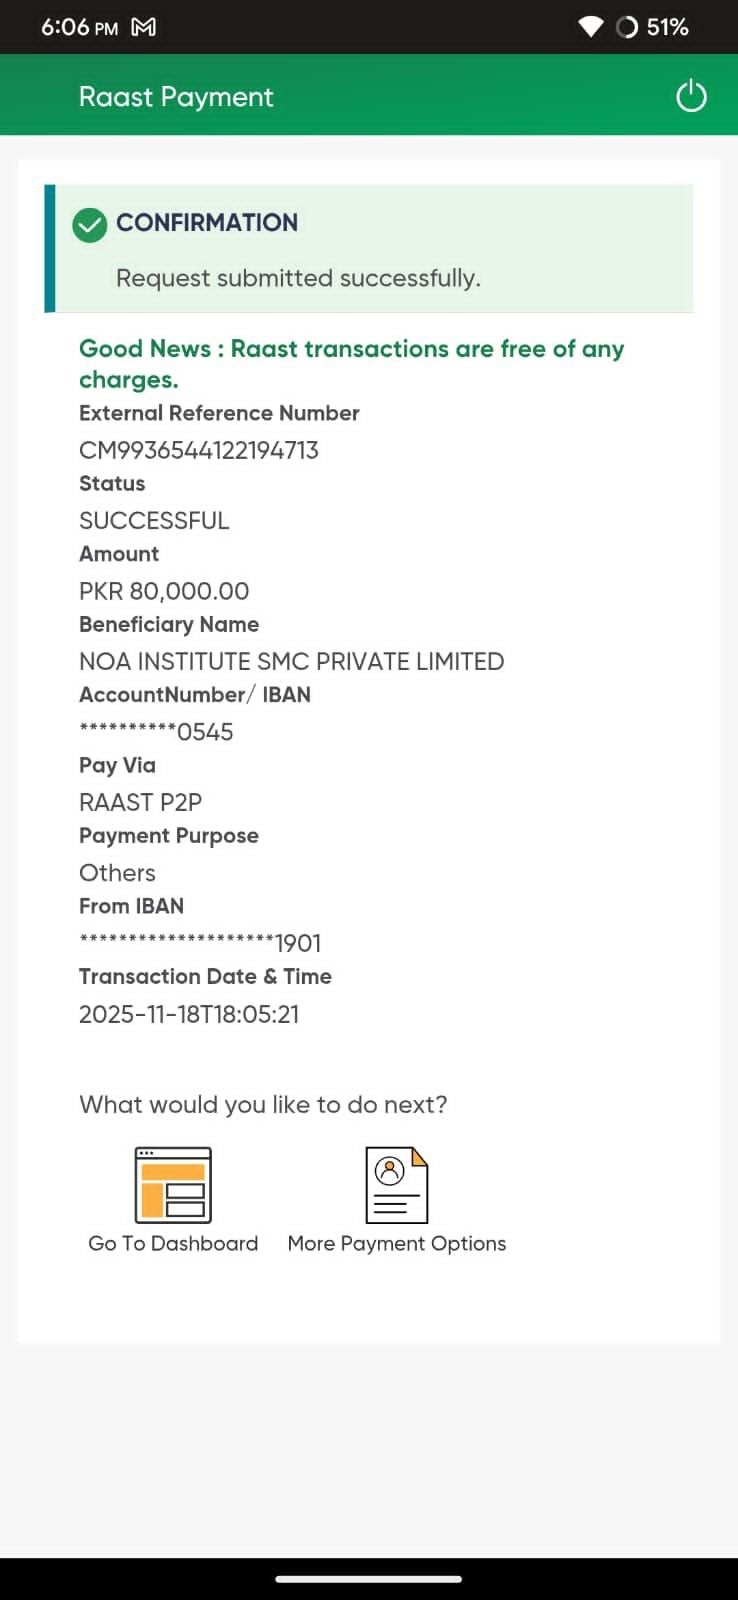
Task: Tap the masked account number ending 0545
Action: point(156,732)
